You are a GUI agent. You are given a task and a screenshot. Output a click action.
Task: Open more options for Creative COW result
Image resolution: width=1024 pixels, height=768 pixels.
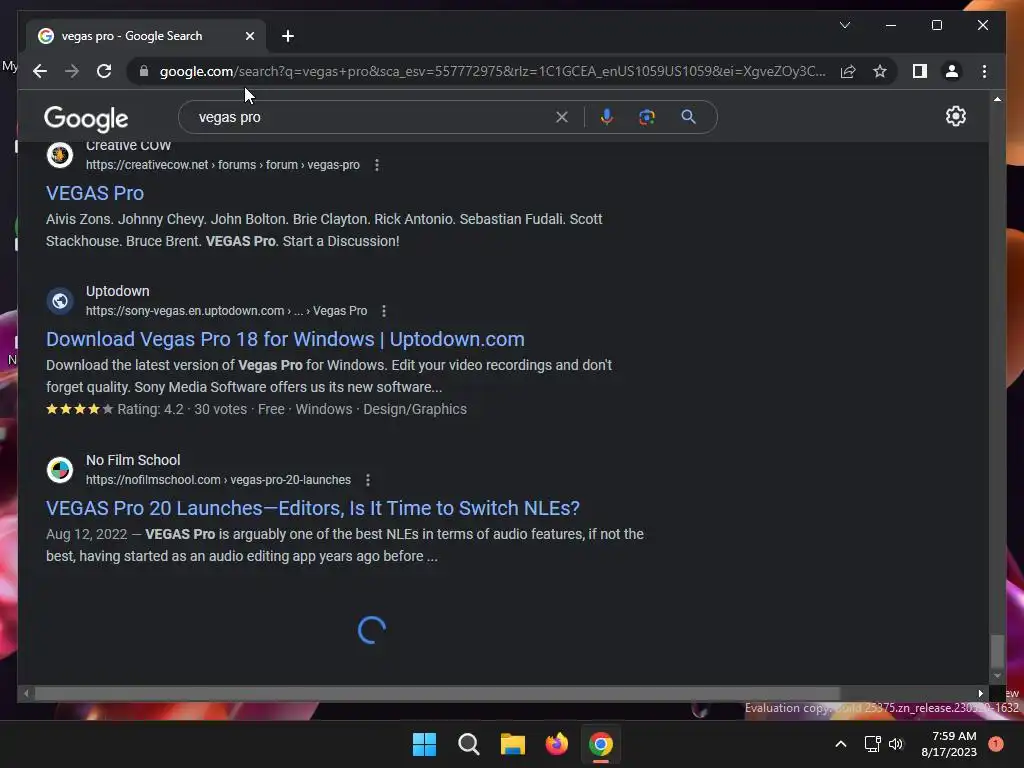coord(377,165)
